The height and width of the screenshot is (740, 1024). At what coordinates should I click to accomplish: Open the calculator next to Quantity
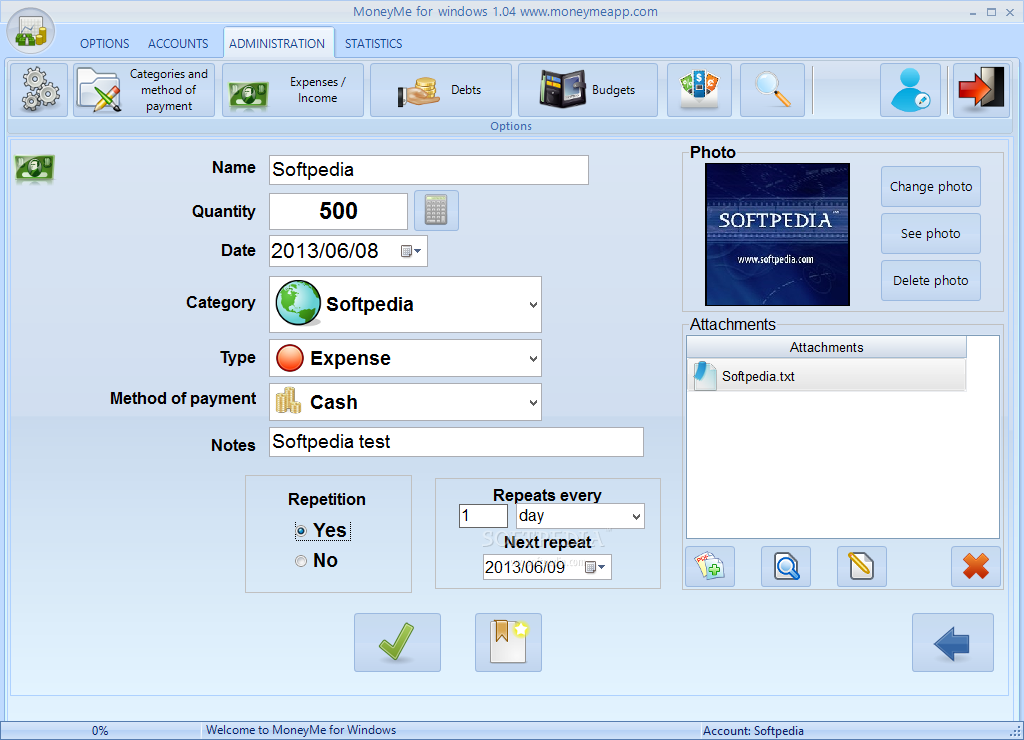[x=436, y=211]
